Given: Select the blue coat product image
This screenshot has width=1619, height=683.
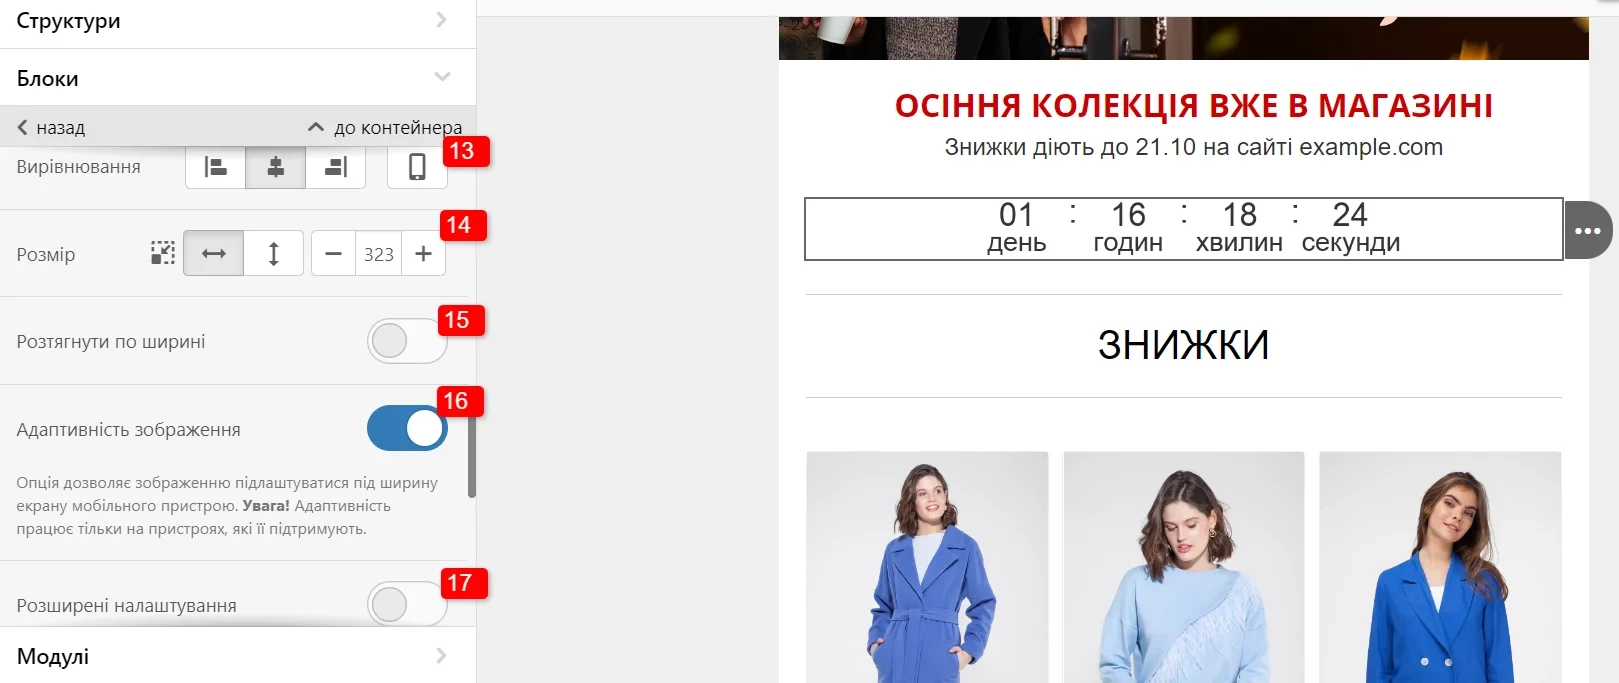Looking at the screenshot, I should tap(928, 567).
